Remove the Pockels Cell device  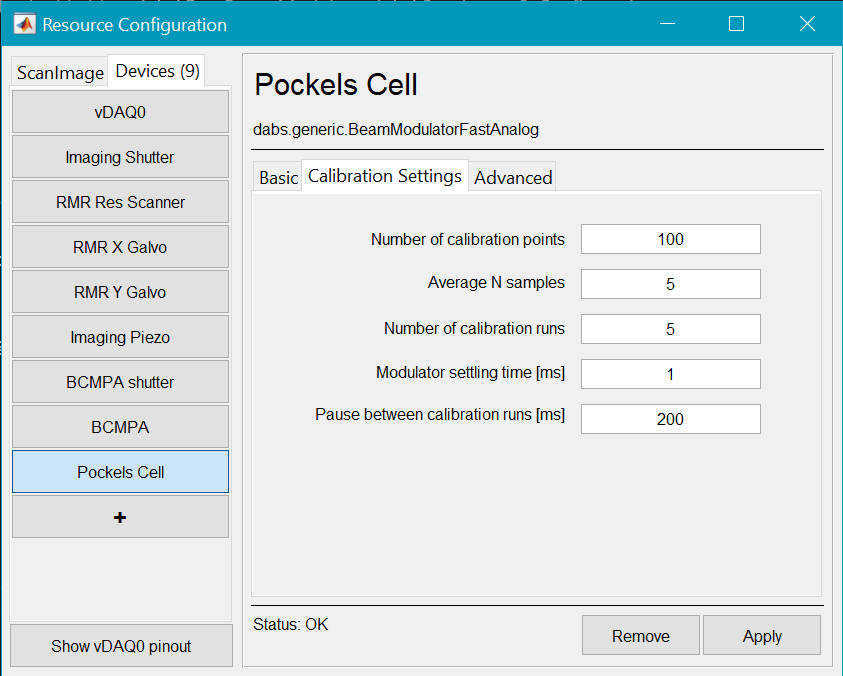641,636
